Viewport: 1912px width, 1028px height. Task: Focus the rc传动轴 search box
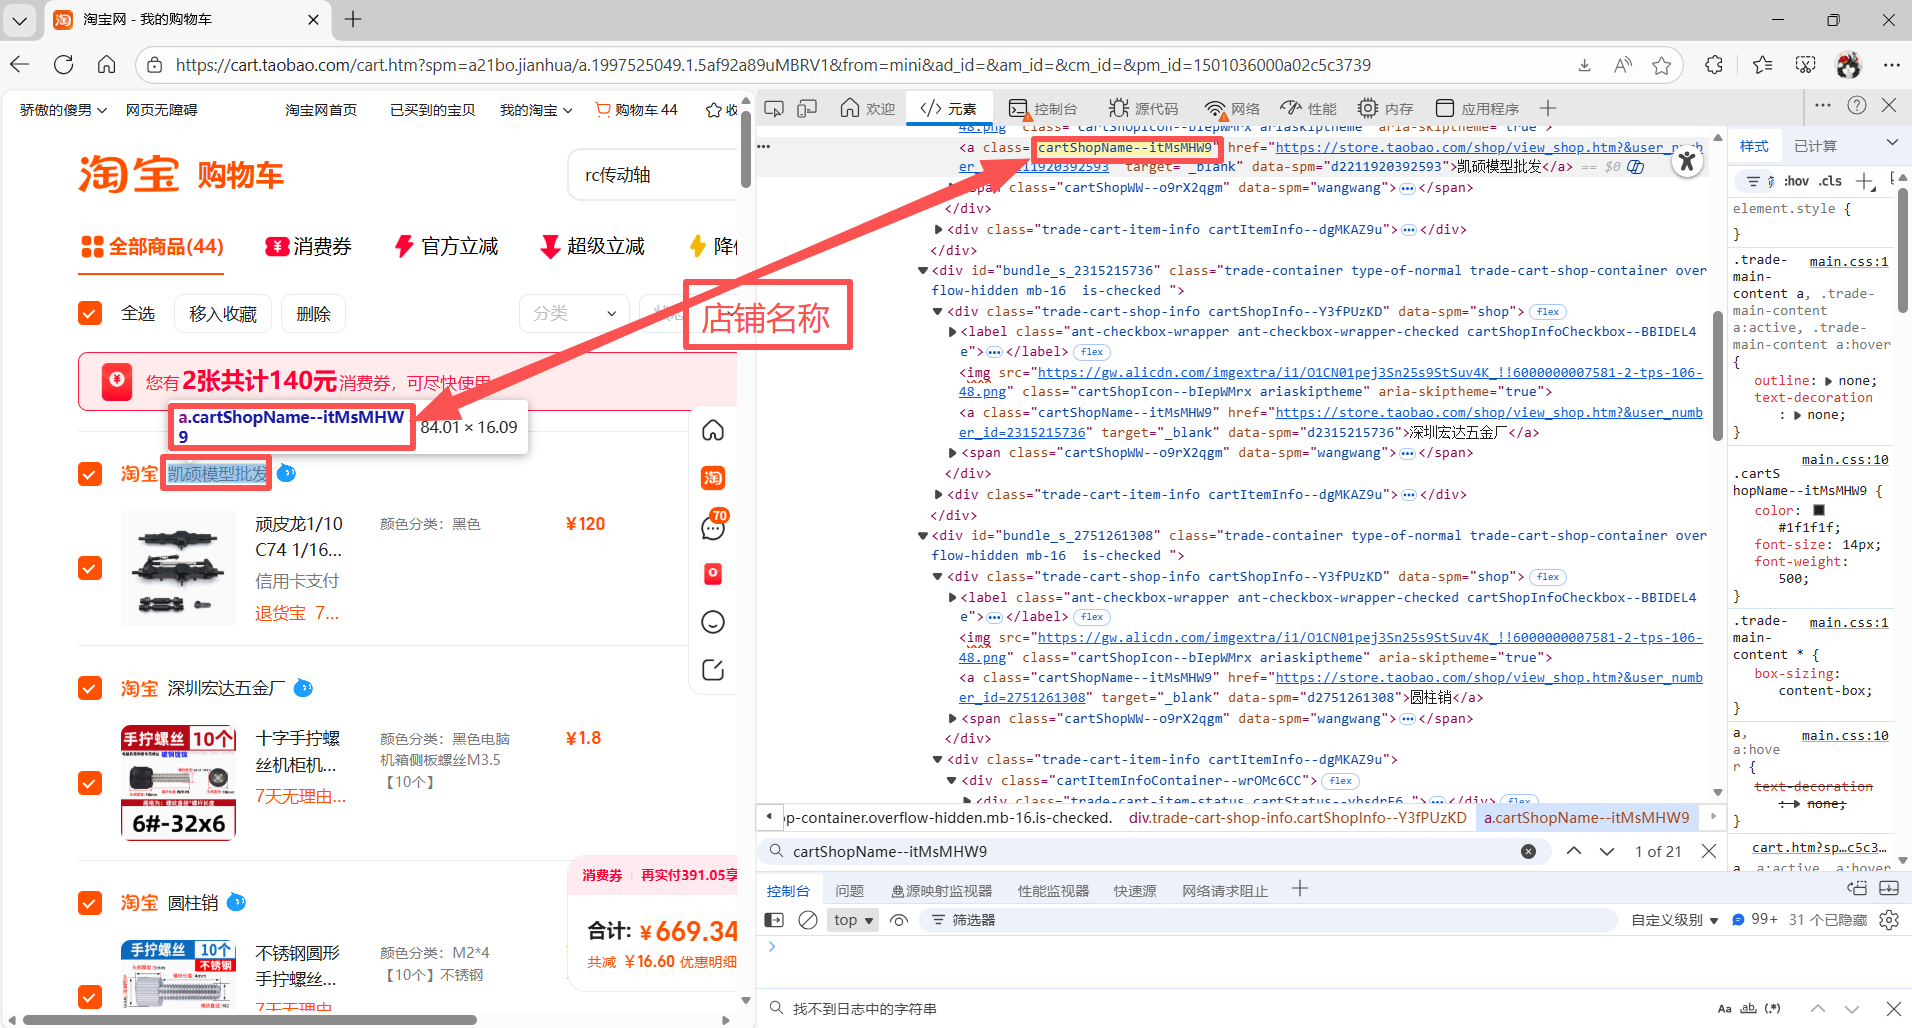[x=653, y=175]
